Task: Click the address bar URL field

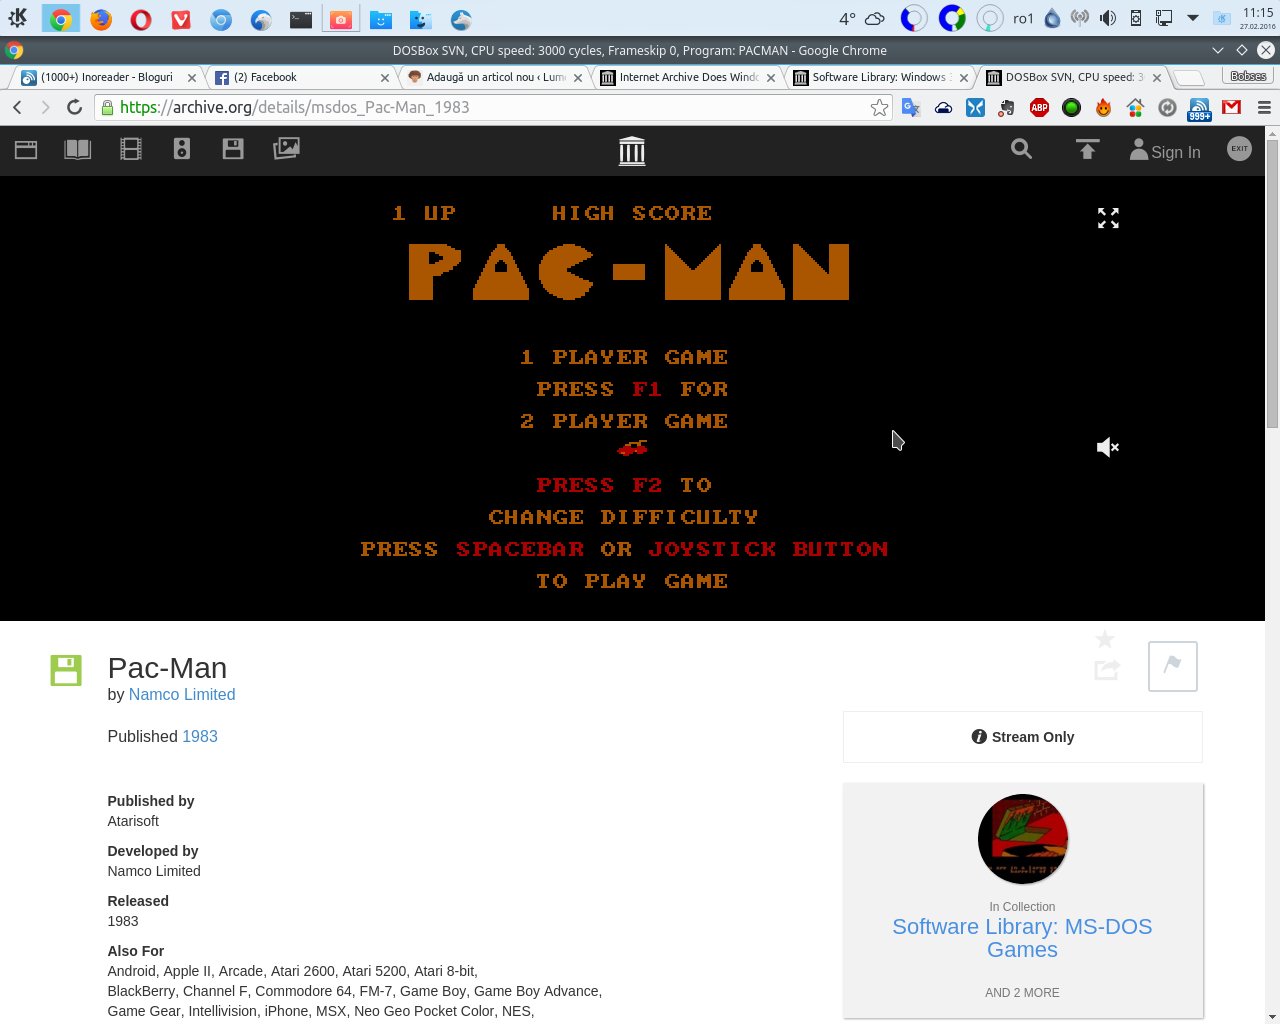Action: 480,108
